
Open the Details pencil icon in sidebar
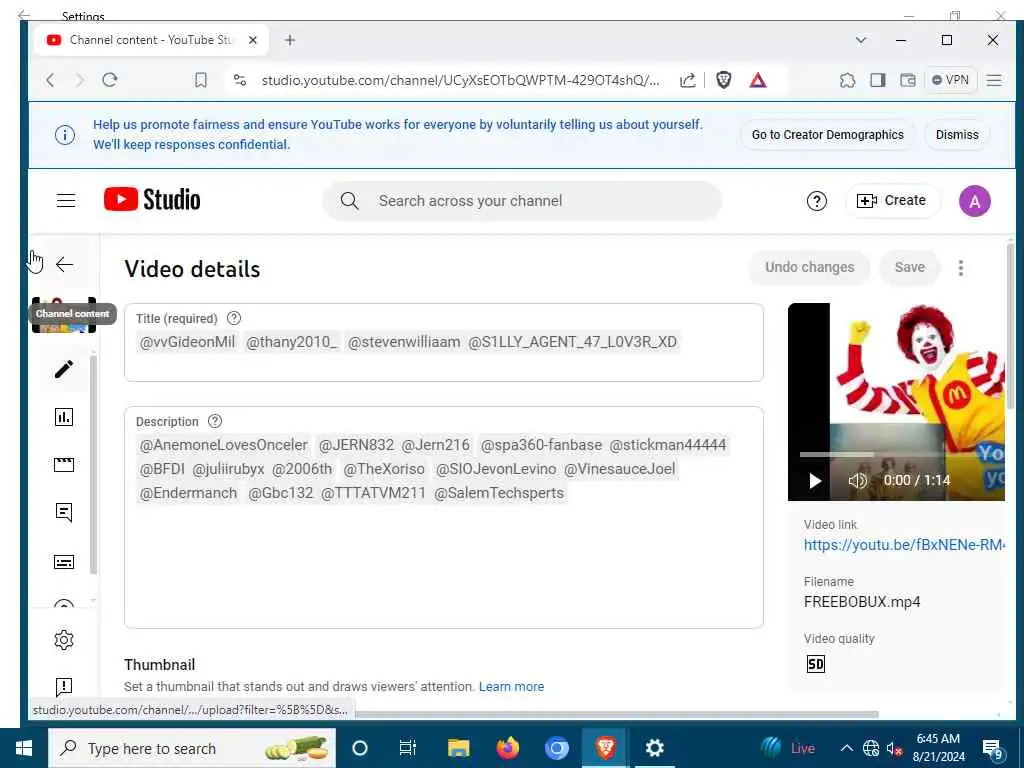pos(64,369)
